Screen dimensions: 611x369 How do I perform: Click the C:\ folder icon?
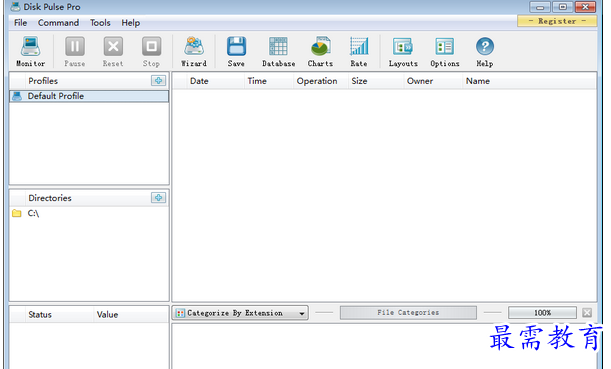pos(16,213)
